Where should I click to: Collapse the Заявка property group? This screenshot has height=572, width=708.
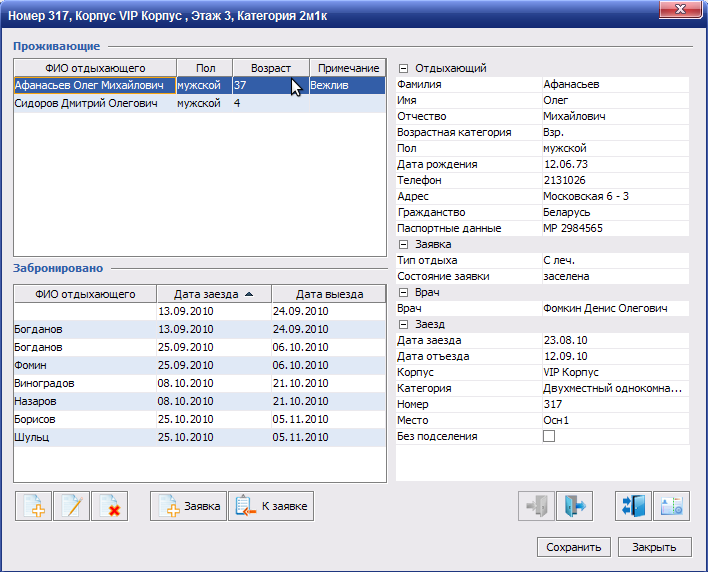404,245
